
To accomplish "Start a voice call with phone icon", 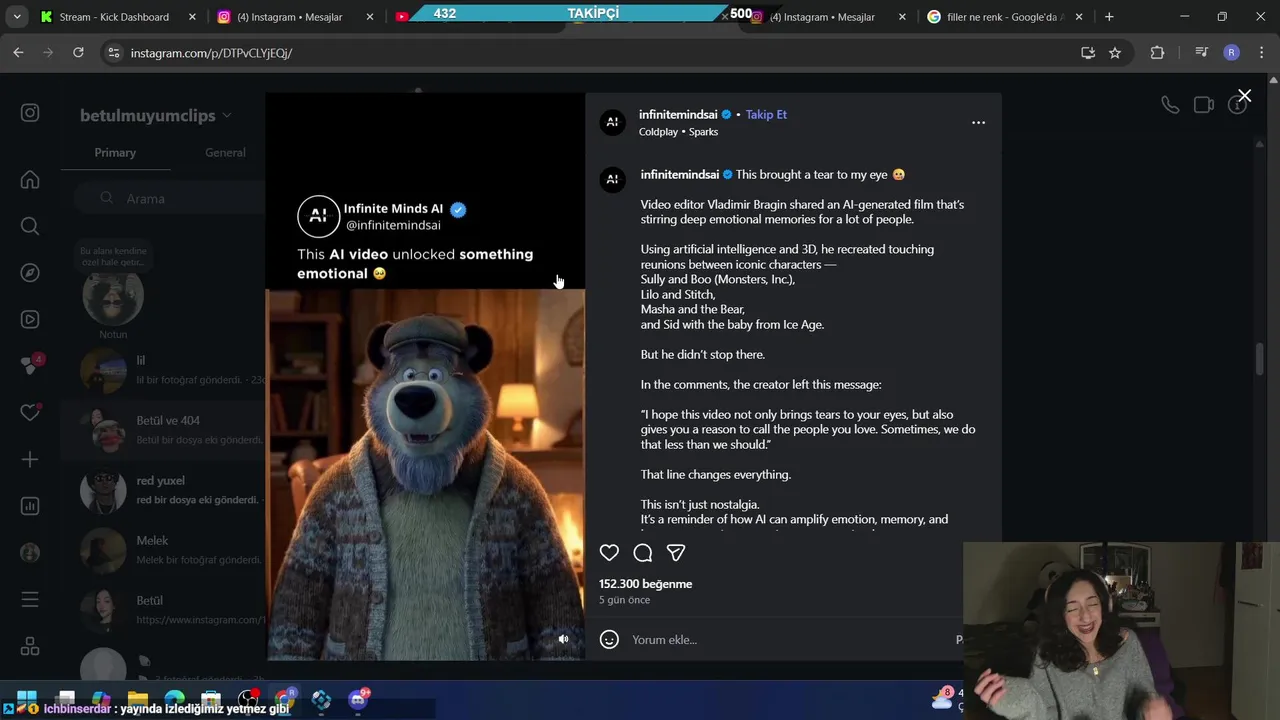I will 1170,105.
